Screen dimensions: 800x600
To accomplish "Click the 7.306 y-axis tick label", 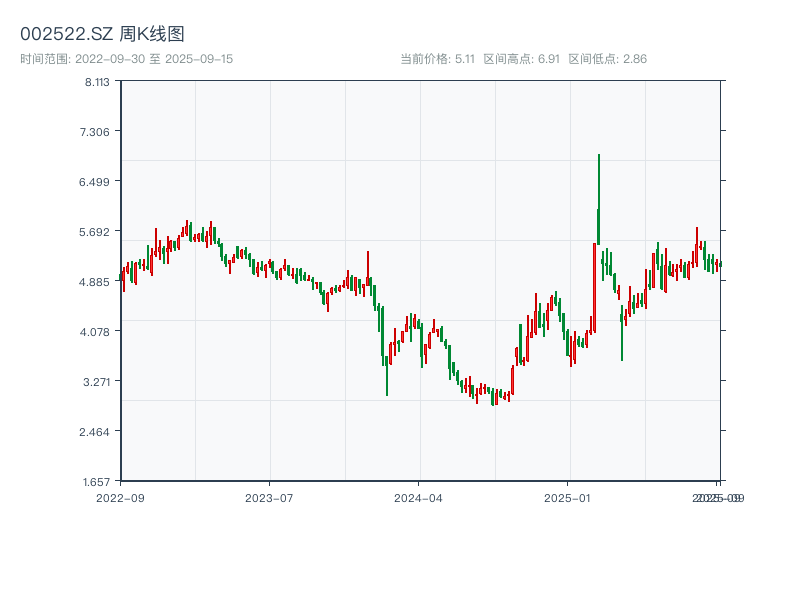I will 97,132.
